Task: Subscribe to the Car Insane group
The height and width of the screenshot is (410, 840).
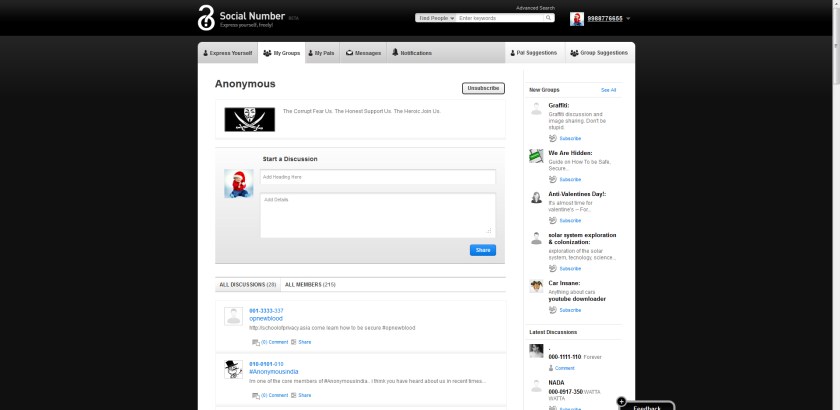Action: [x=569, y=310]
